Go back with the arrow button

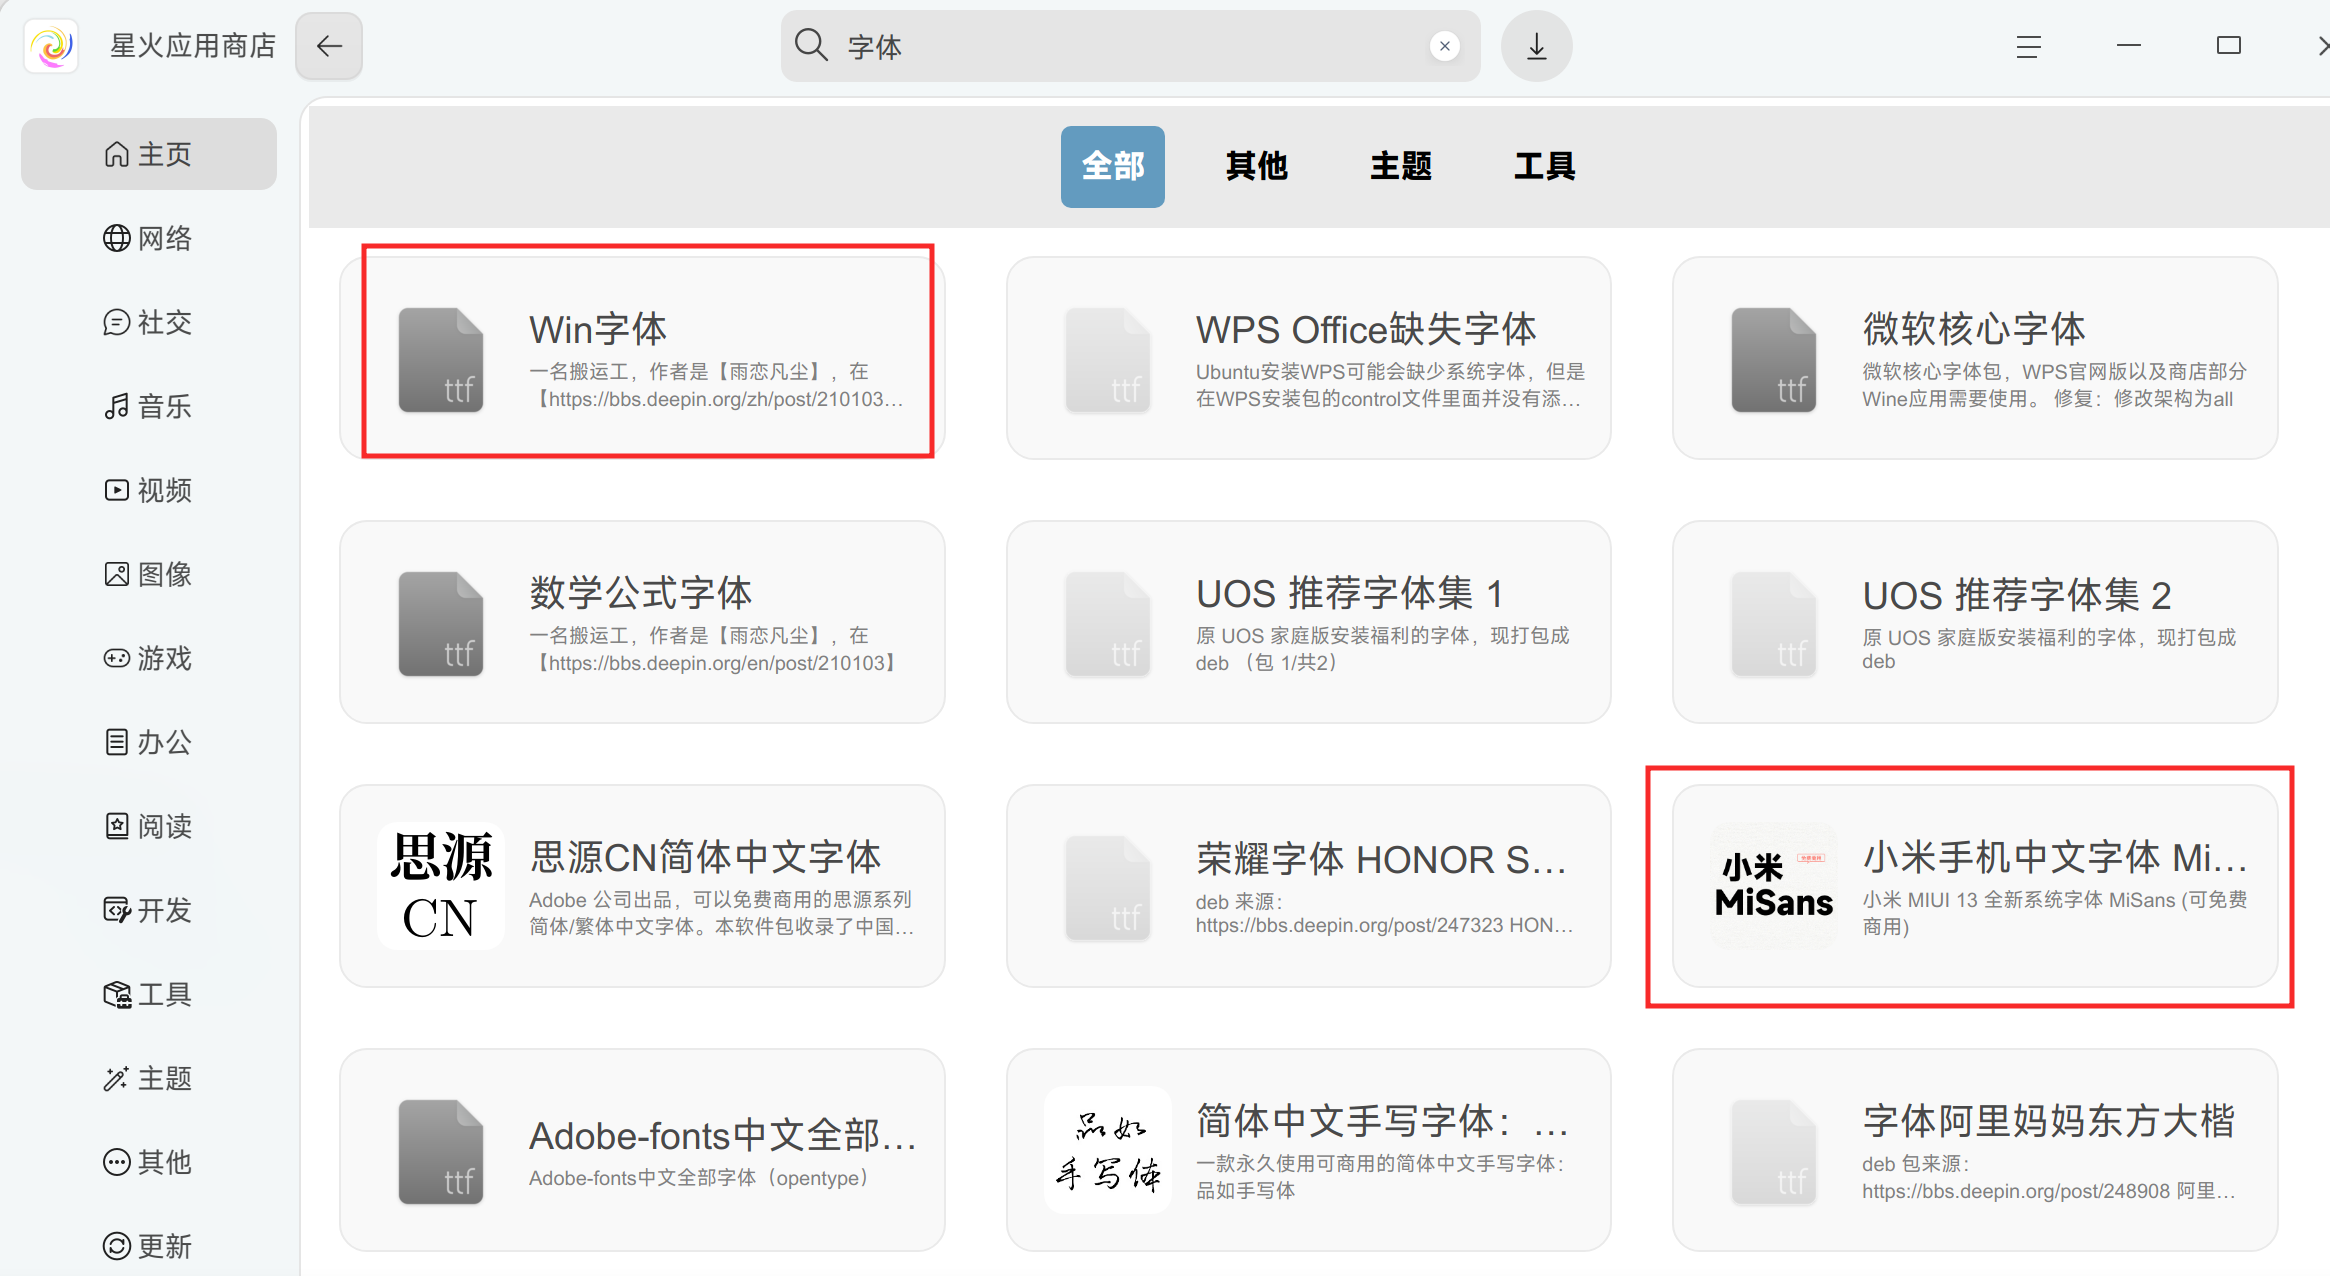[329, 46]
